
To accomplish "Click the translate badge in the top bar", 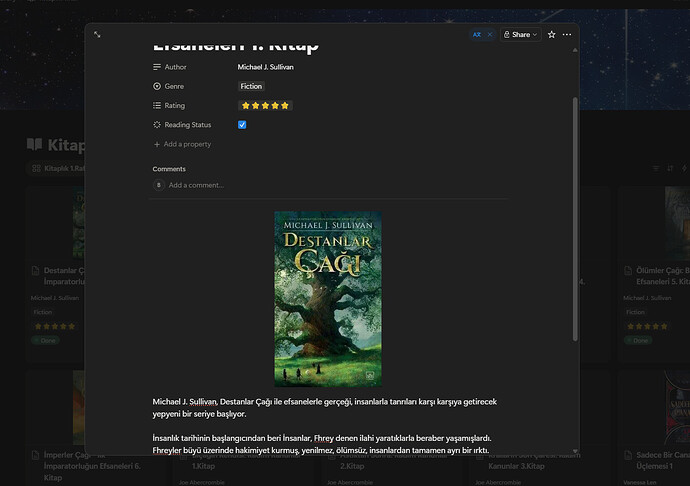I will [x=477, y=34].
